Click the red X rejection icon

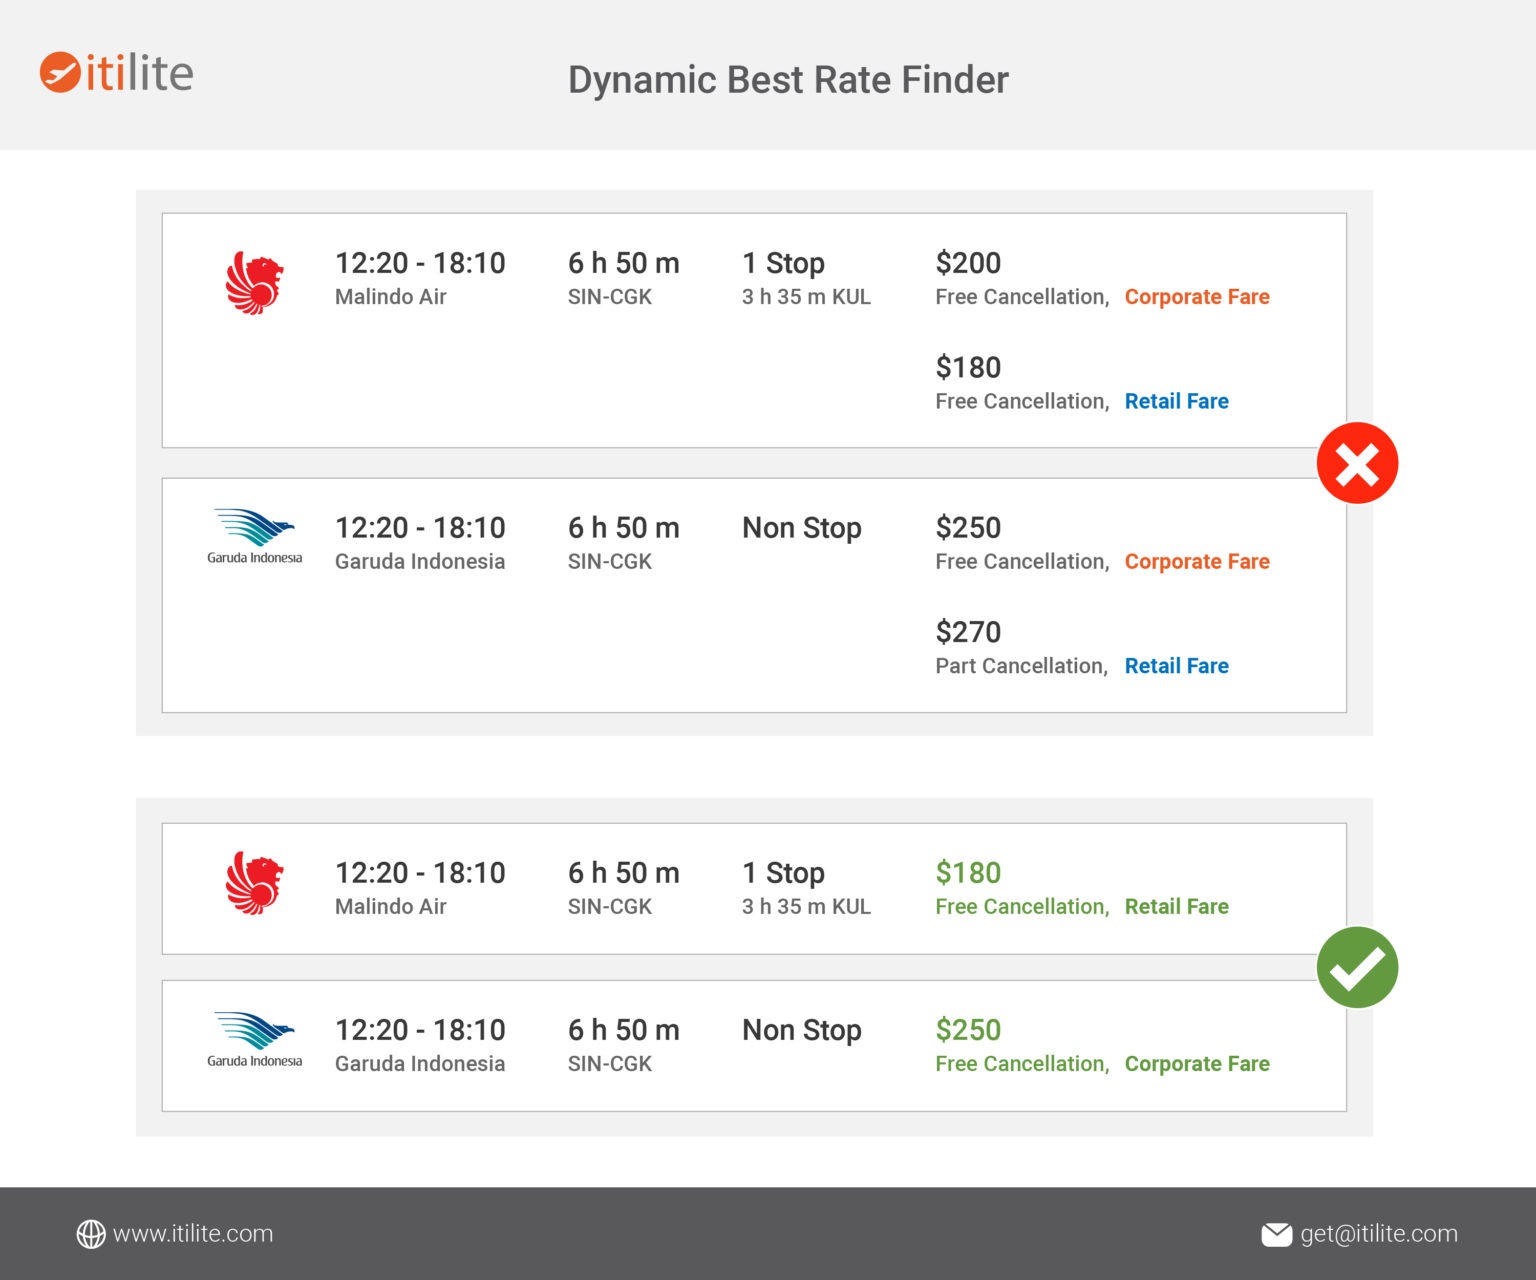click(1358, 463)
